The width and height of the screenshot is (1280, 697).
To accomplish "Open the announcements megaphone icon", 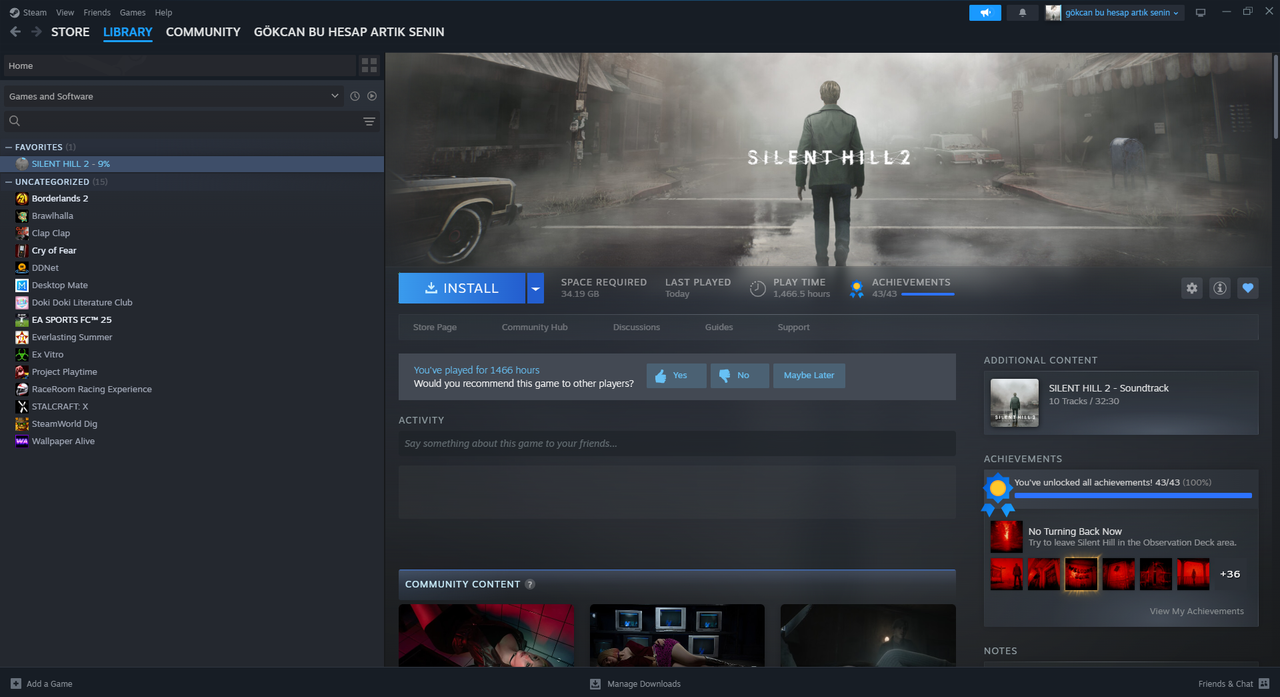I will pos(985,13).
